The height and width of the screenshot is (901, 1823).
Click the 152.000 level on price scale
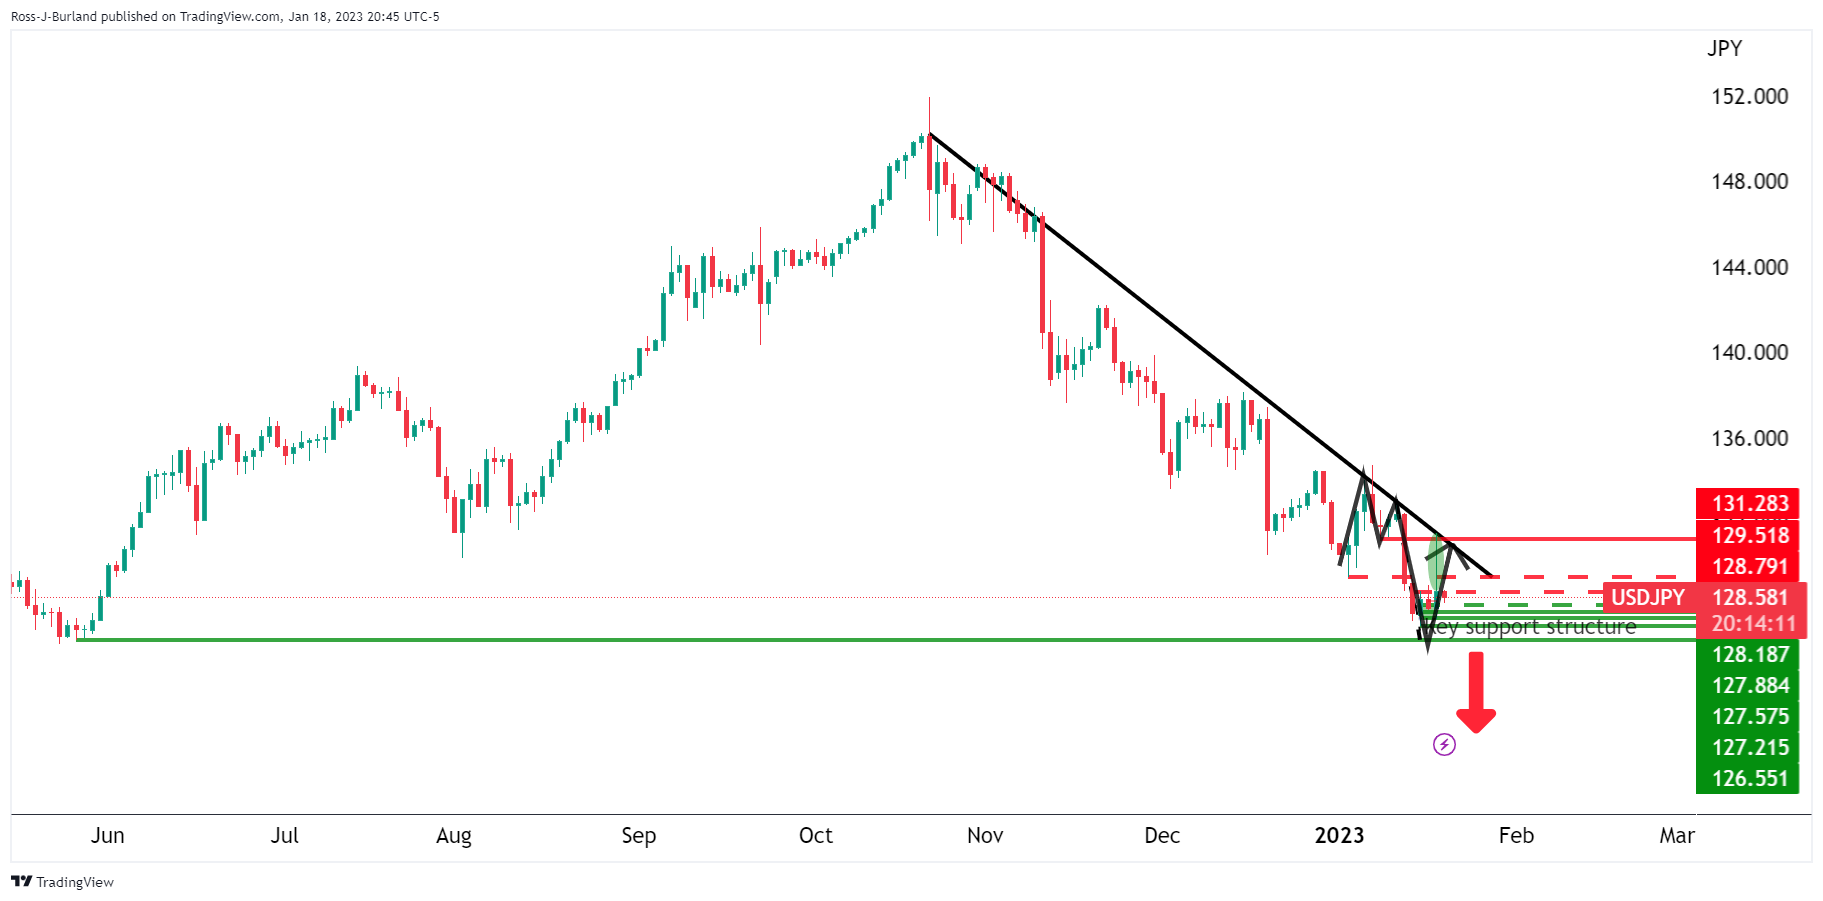[x=1750, y=97]
